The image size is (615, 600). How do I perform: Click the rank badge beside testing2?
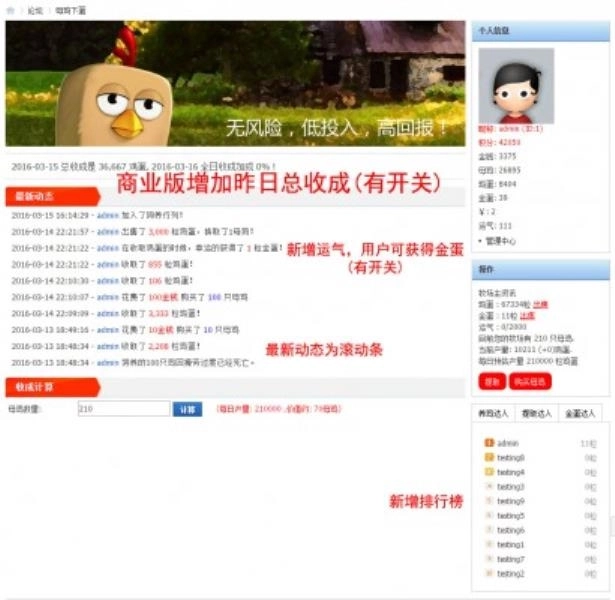(489, 574)
